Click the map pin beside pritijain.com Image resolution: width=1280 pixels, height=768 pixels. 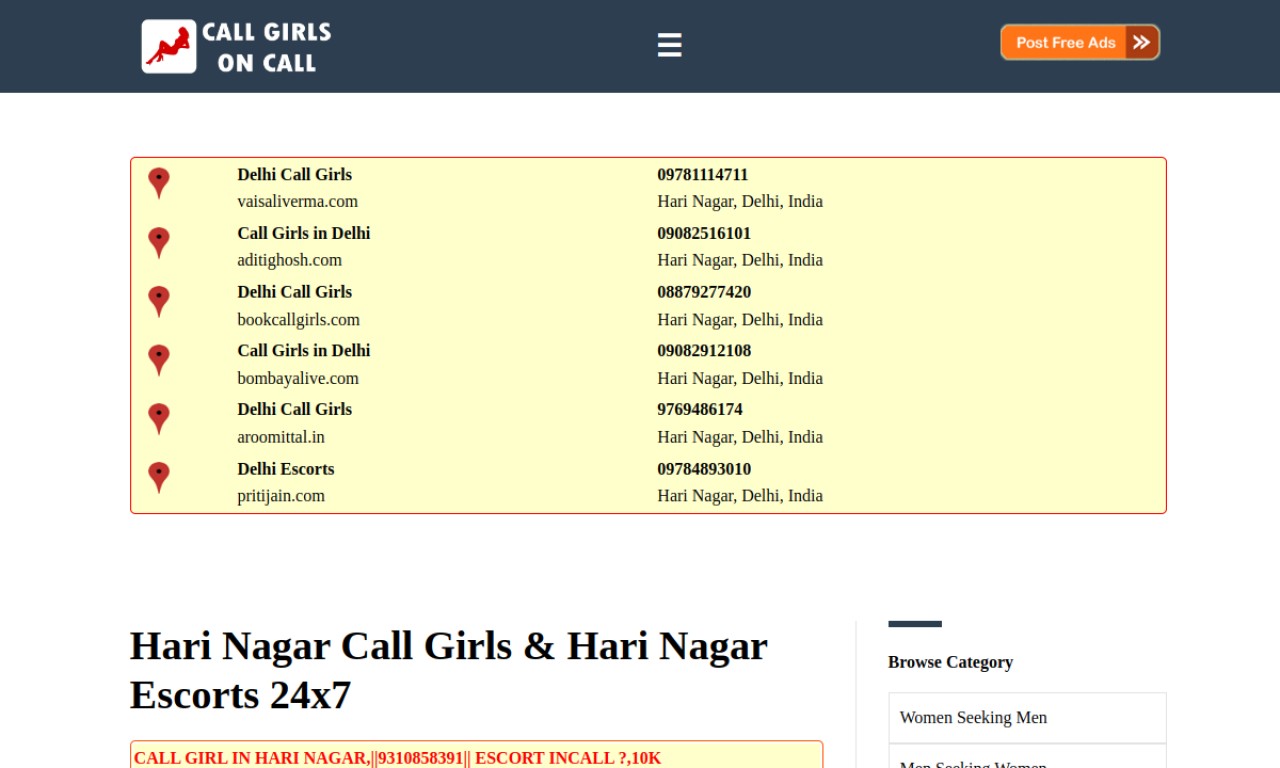[x=158, y=478]
